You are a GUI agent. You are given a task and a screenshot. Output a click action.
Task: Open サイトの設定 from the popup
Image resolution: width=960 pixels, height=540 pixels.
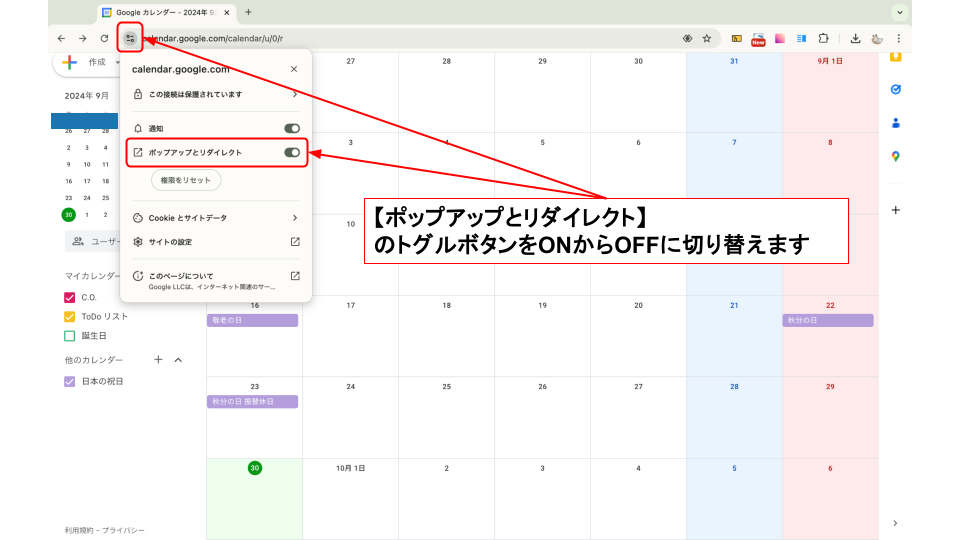tap(215, 242)
